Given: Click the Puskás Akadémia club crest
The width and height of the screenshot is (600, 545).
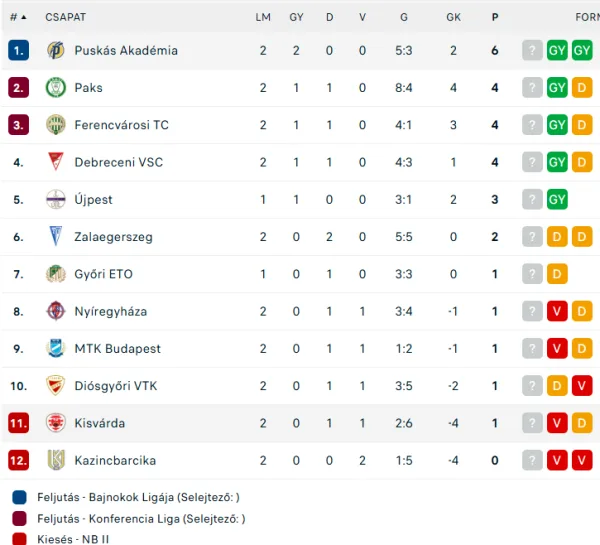Looking at the screenshot, I should pos(55,51).
